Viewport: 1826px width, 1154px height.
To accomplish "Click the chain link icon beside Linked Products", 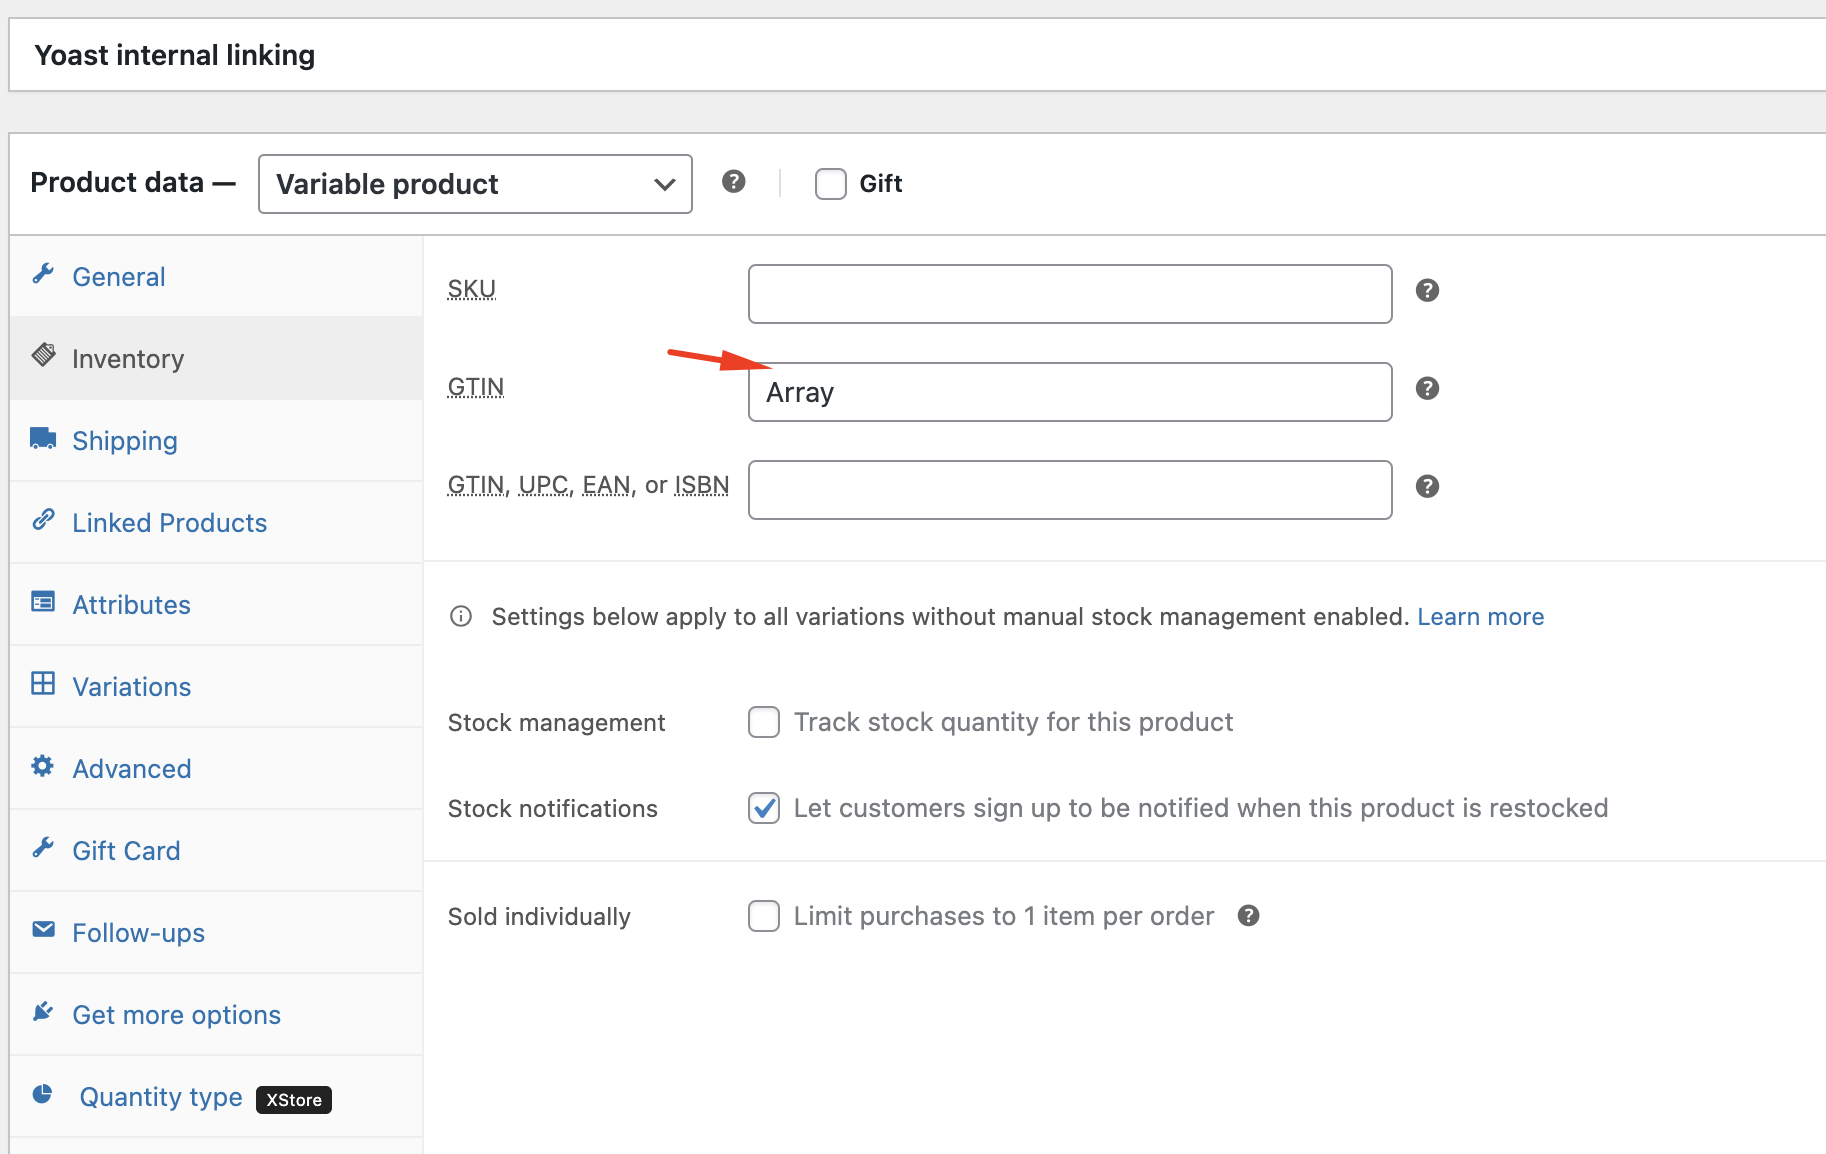I will [43, 520].
